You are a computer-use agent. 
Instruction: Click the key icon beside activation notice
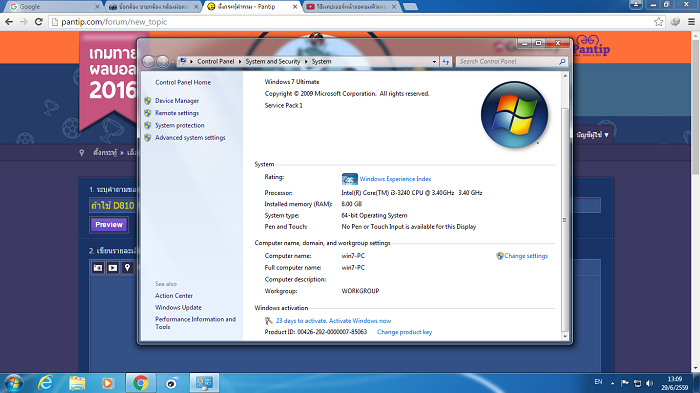click(269, 321)
